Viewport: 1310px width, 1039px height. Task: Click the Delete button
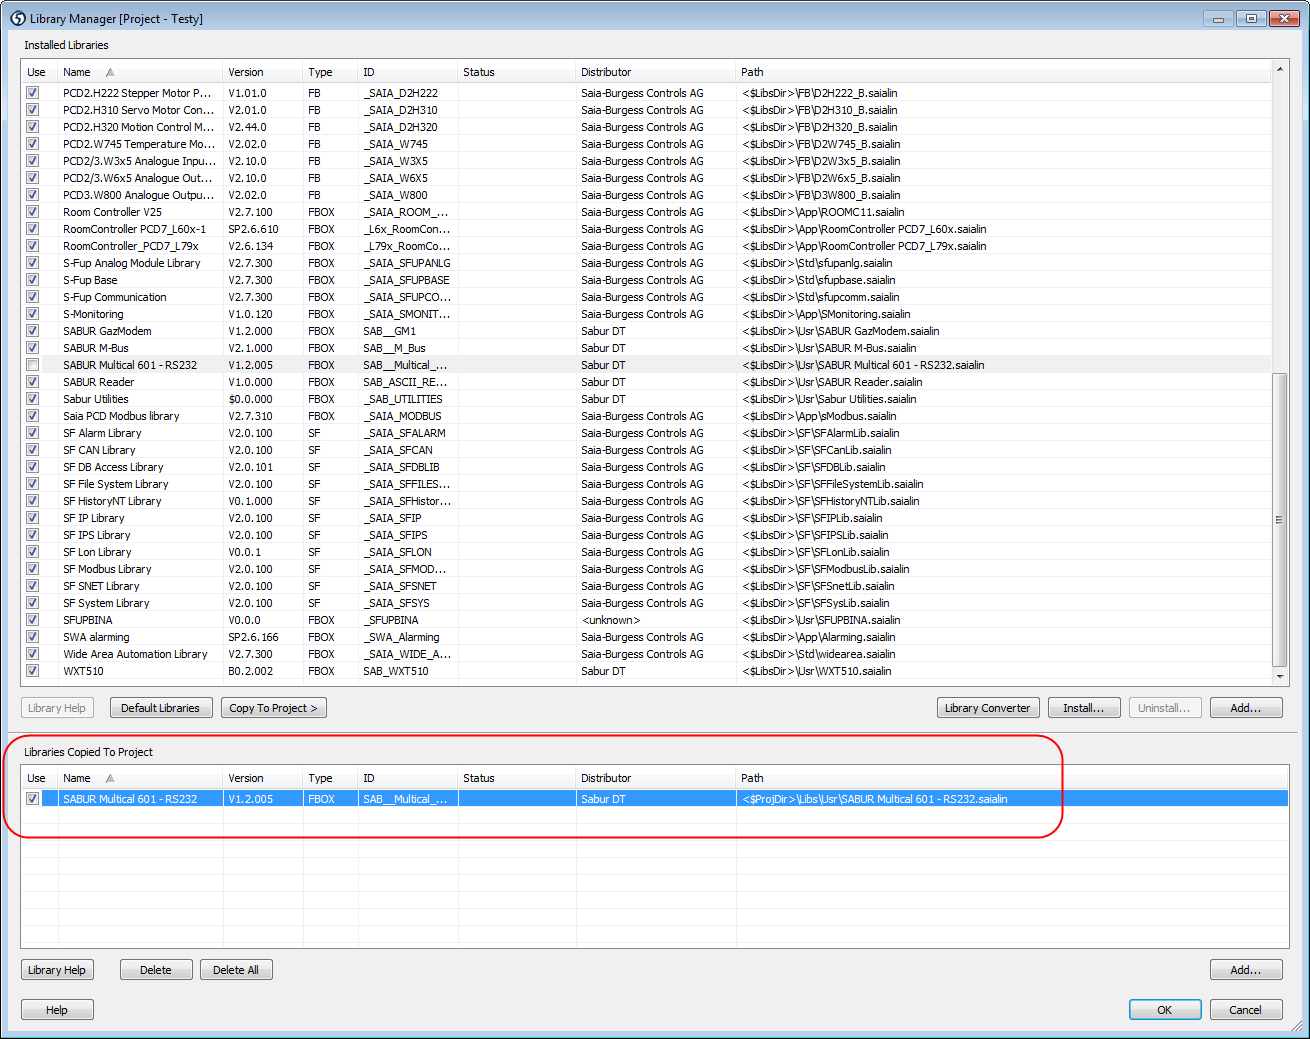156,970
